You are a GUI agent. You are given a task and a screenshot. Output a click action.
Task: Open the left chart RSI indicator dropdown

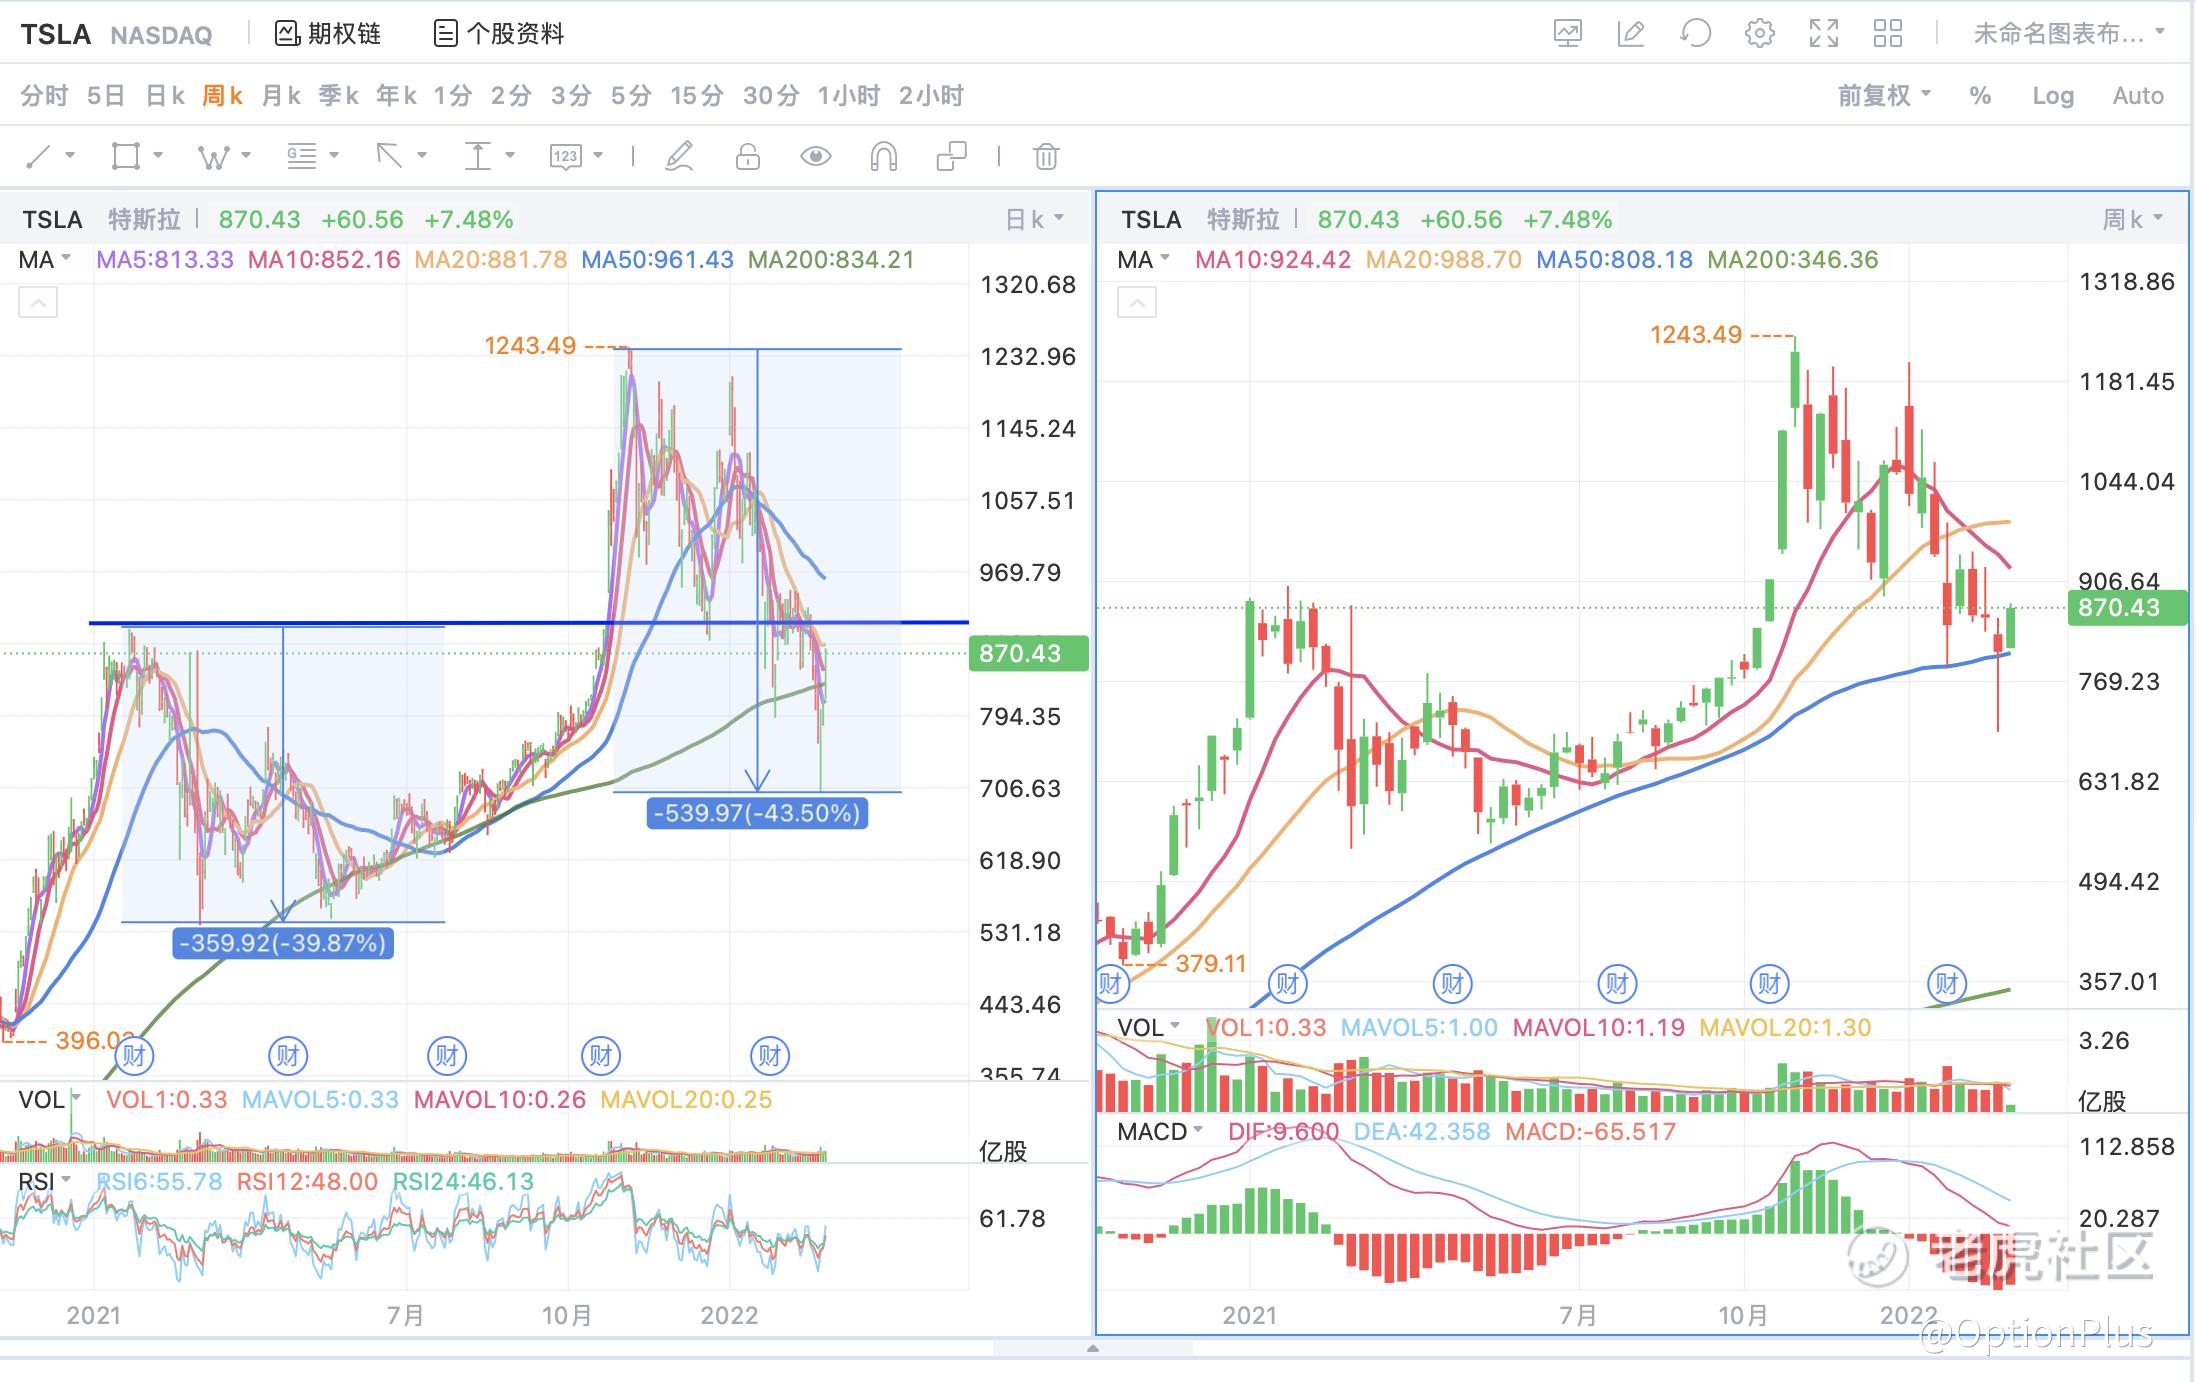pos(46,1182)
